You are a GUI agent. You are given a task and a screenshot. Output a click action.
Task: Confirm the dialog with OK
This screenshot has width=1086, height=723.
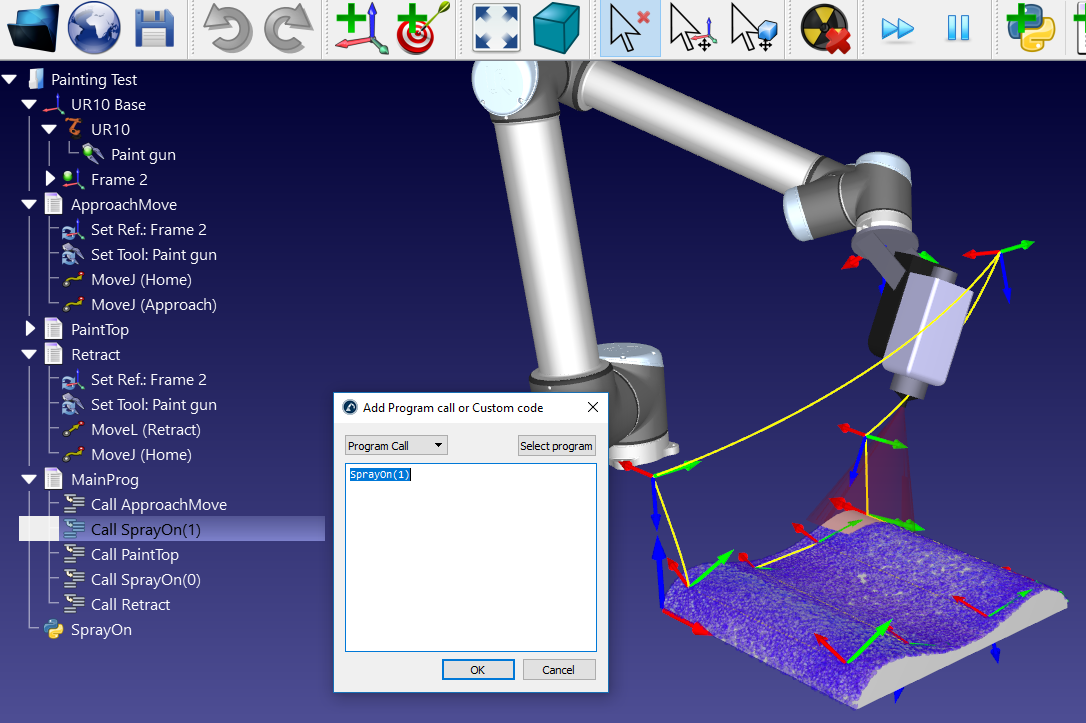click(x=478, y=669)
